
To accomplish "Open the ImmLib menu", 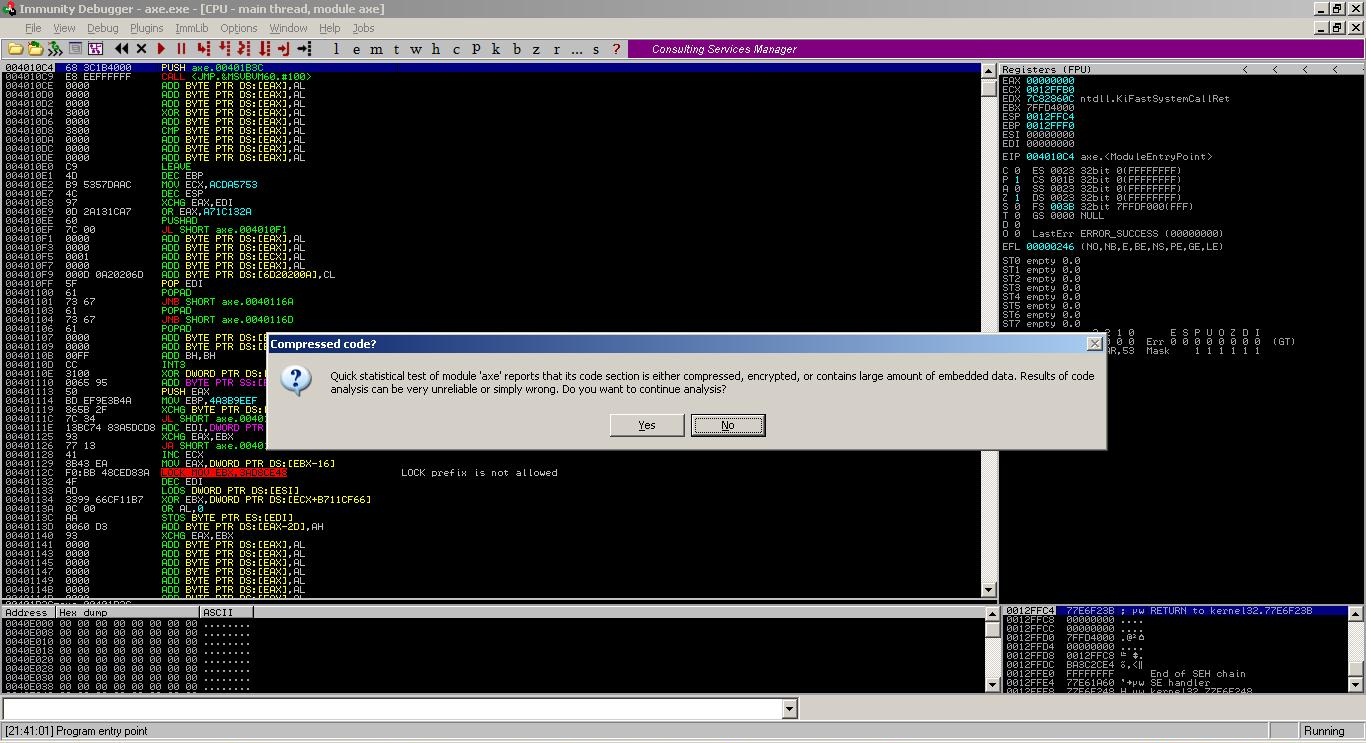I will 191,28.
